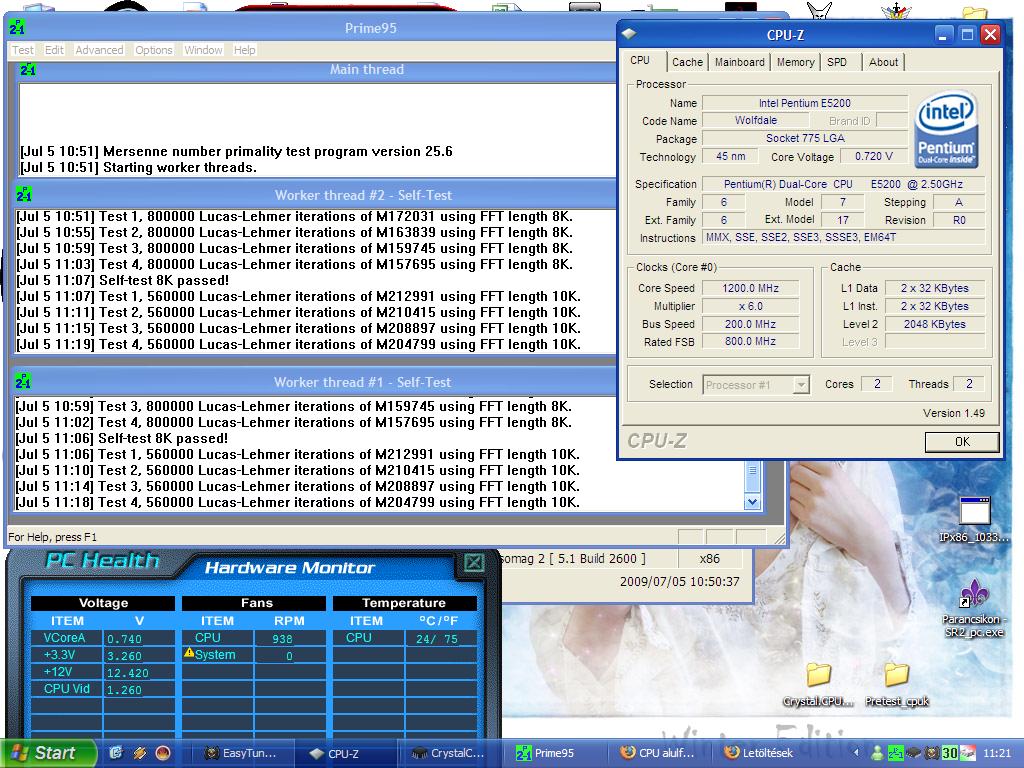
Task: Switch to CPU-Z taskbar button
Action: click(345, 753)
